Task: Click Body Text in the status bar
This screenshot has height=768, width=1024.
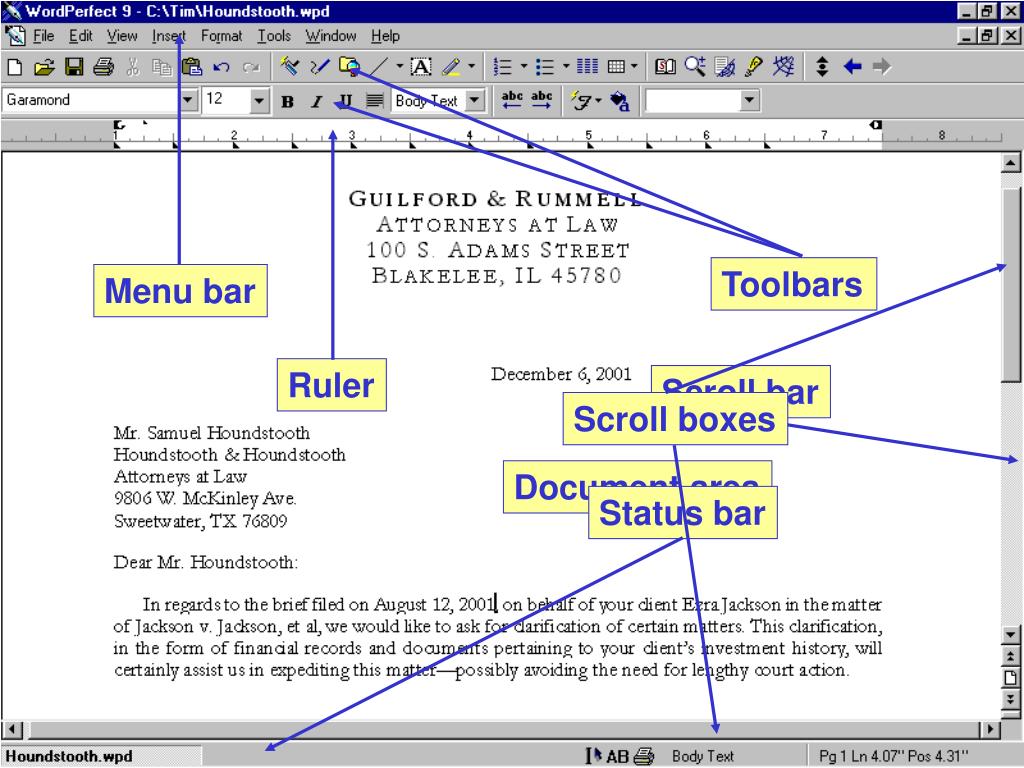Action: pyautogui.click(x=703, y=756)
